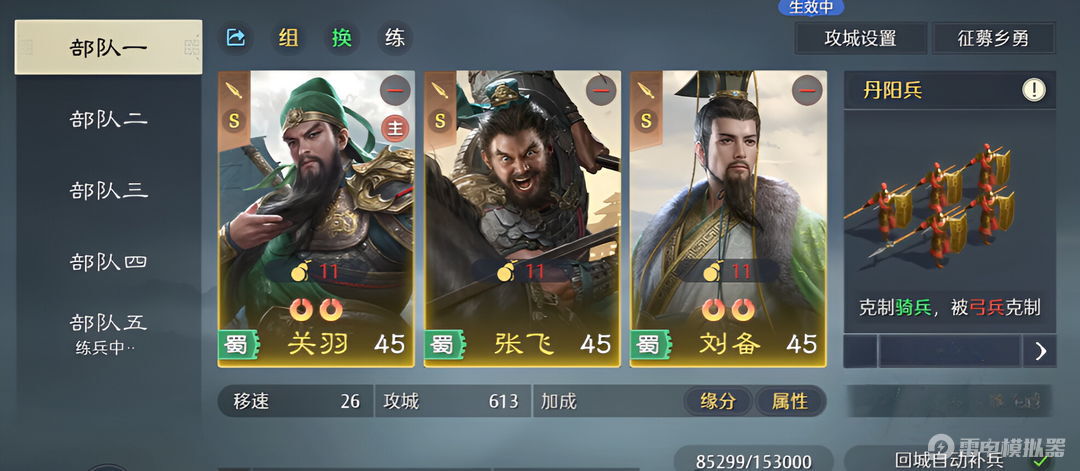
Task: Open 丹阳兵 info exclamation icon
Action: pyautogui.click(x=1033, y=90)
